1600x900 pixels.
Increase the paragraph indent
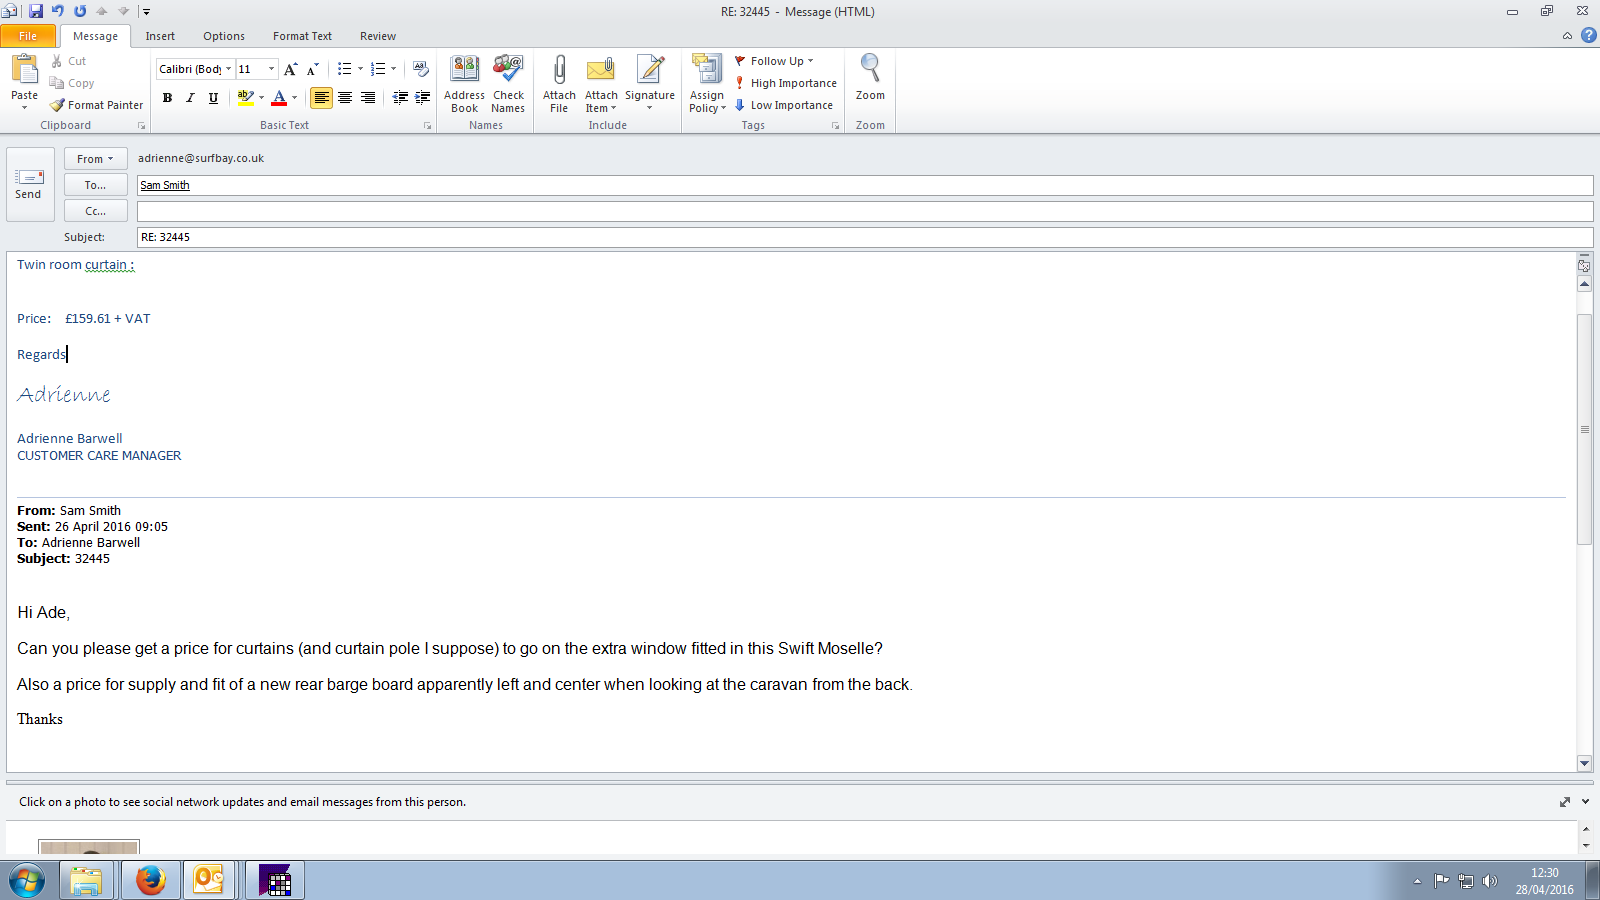pyautogui.click(x=422, y=98)
